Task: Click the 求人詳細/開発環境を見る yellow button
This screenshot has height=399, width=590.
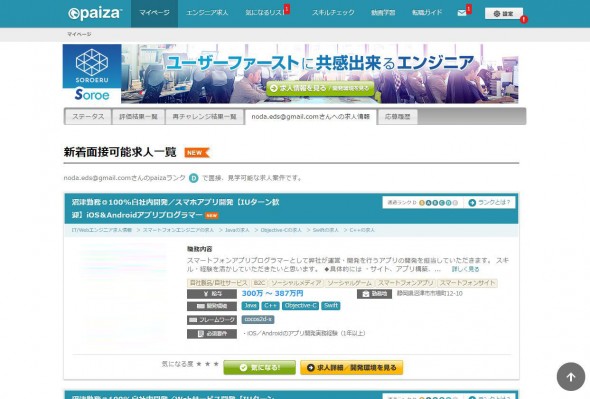Action: coord(351,367)
